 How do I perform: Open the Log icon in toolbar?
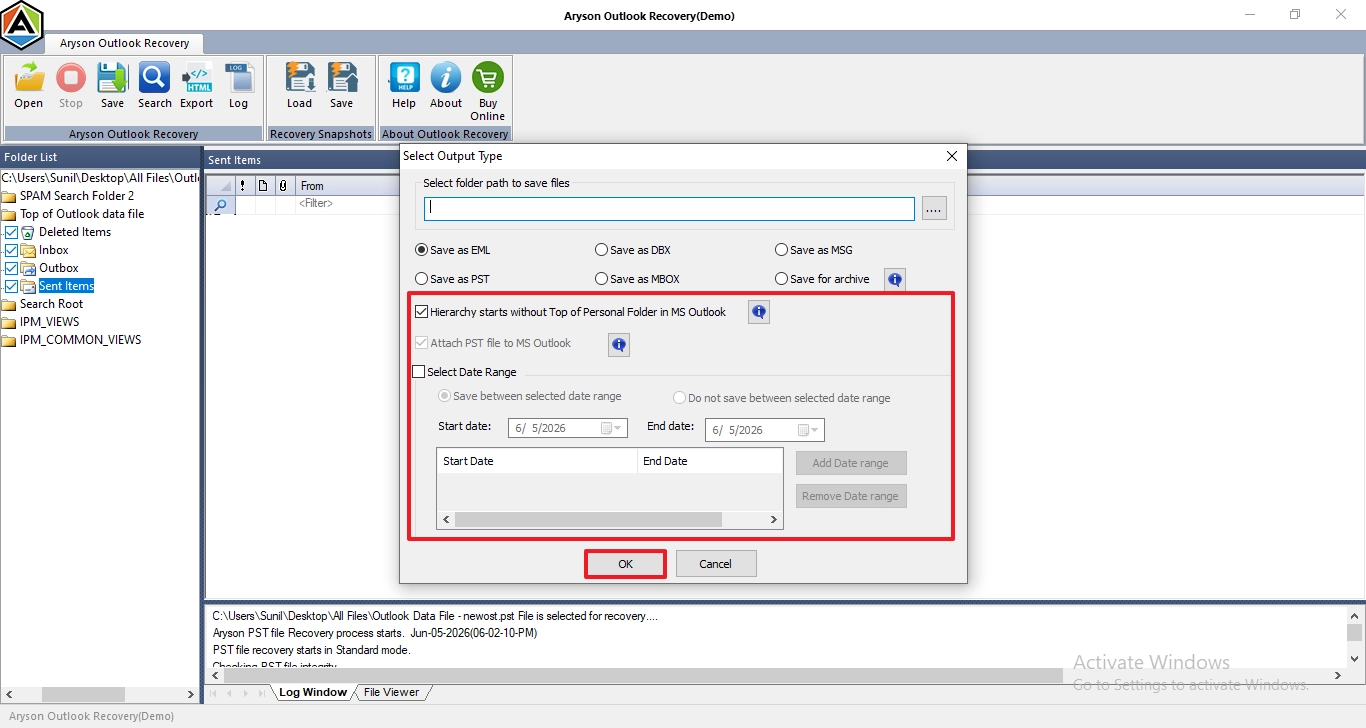pos(238,86)
